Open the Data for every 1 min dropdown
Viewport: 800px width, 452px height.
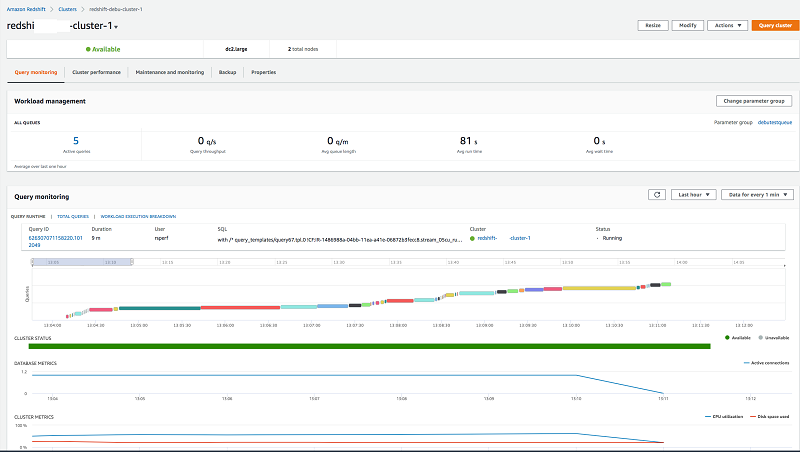pos(757,194)
